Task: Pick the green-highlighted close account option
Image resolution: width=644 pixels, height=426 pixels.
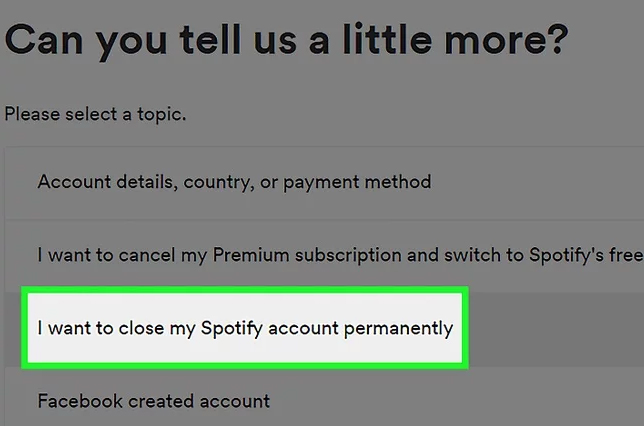Action: [245, 328]
